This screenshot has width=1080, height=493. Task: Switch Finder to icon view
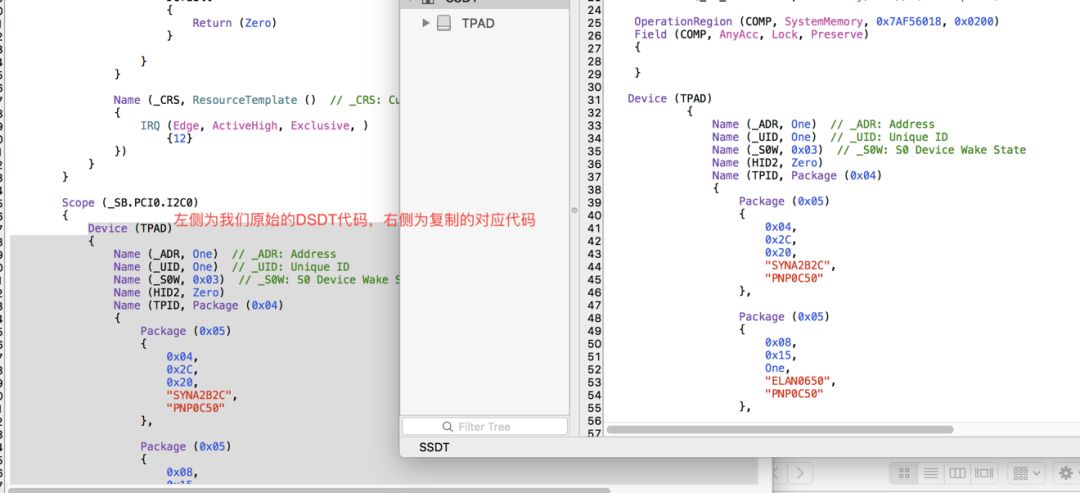(x=903, y=472)
